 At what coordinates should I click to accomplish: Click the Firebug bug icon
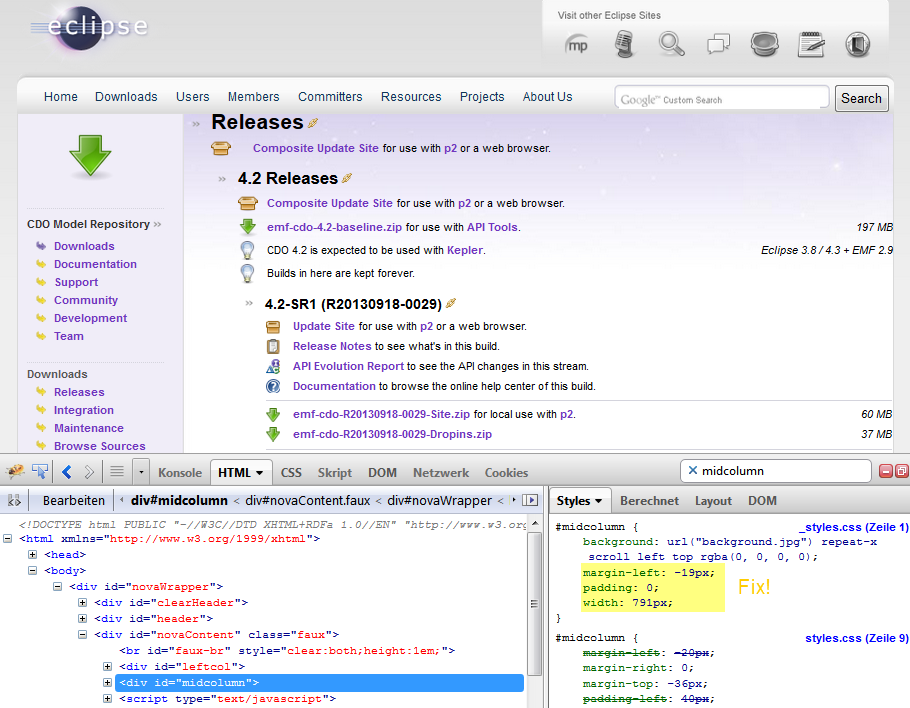(x=15, y=471)
